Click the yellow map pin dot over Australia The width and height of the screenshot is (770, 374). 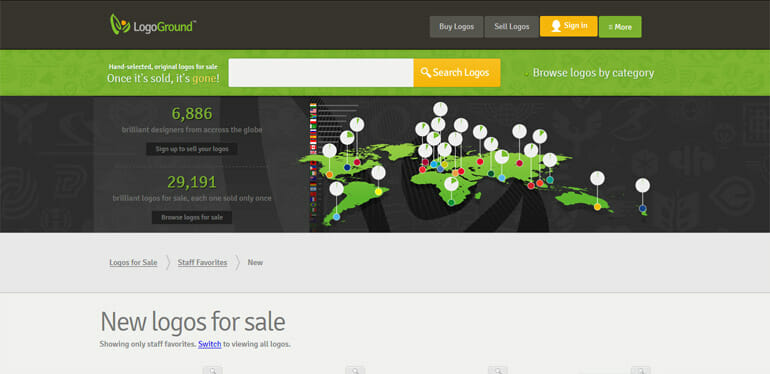[597, 207]
